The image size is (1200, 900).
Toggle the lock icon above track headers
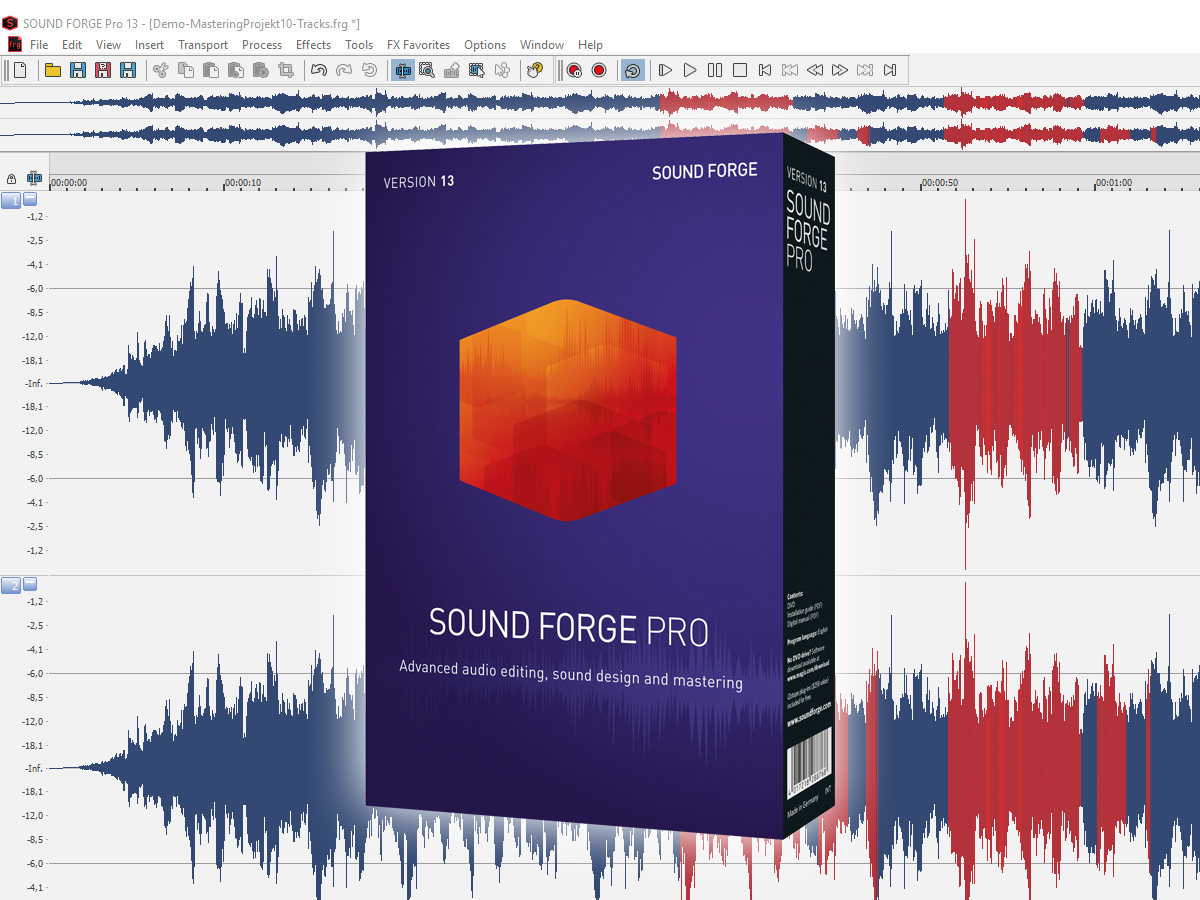(10, 178)
